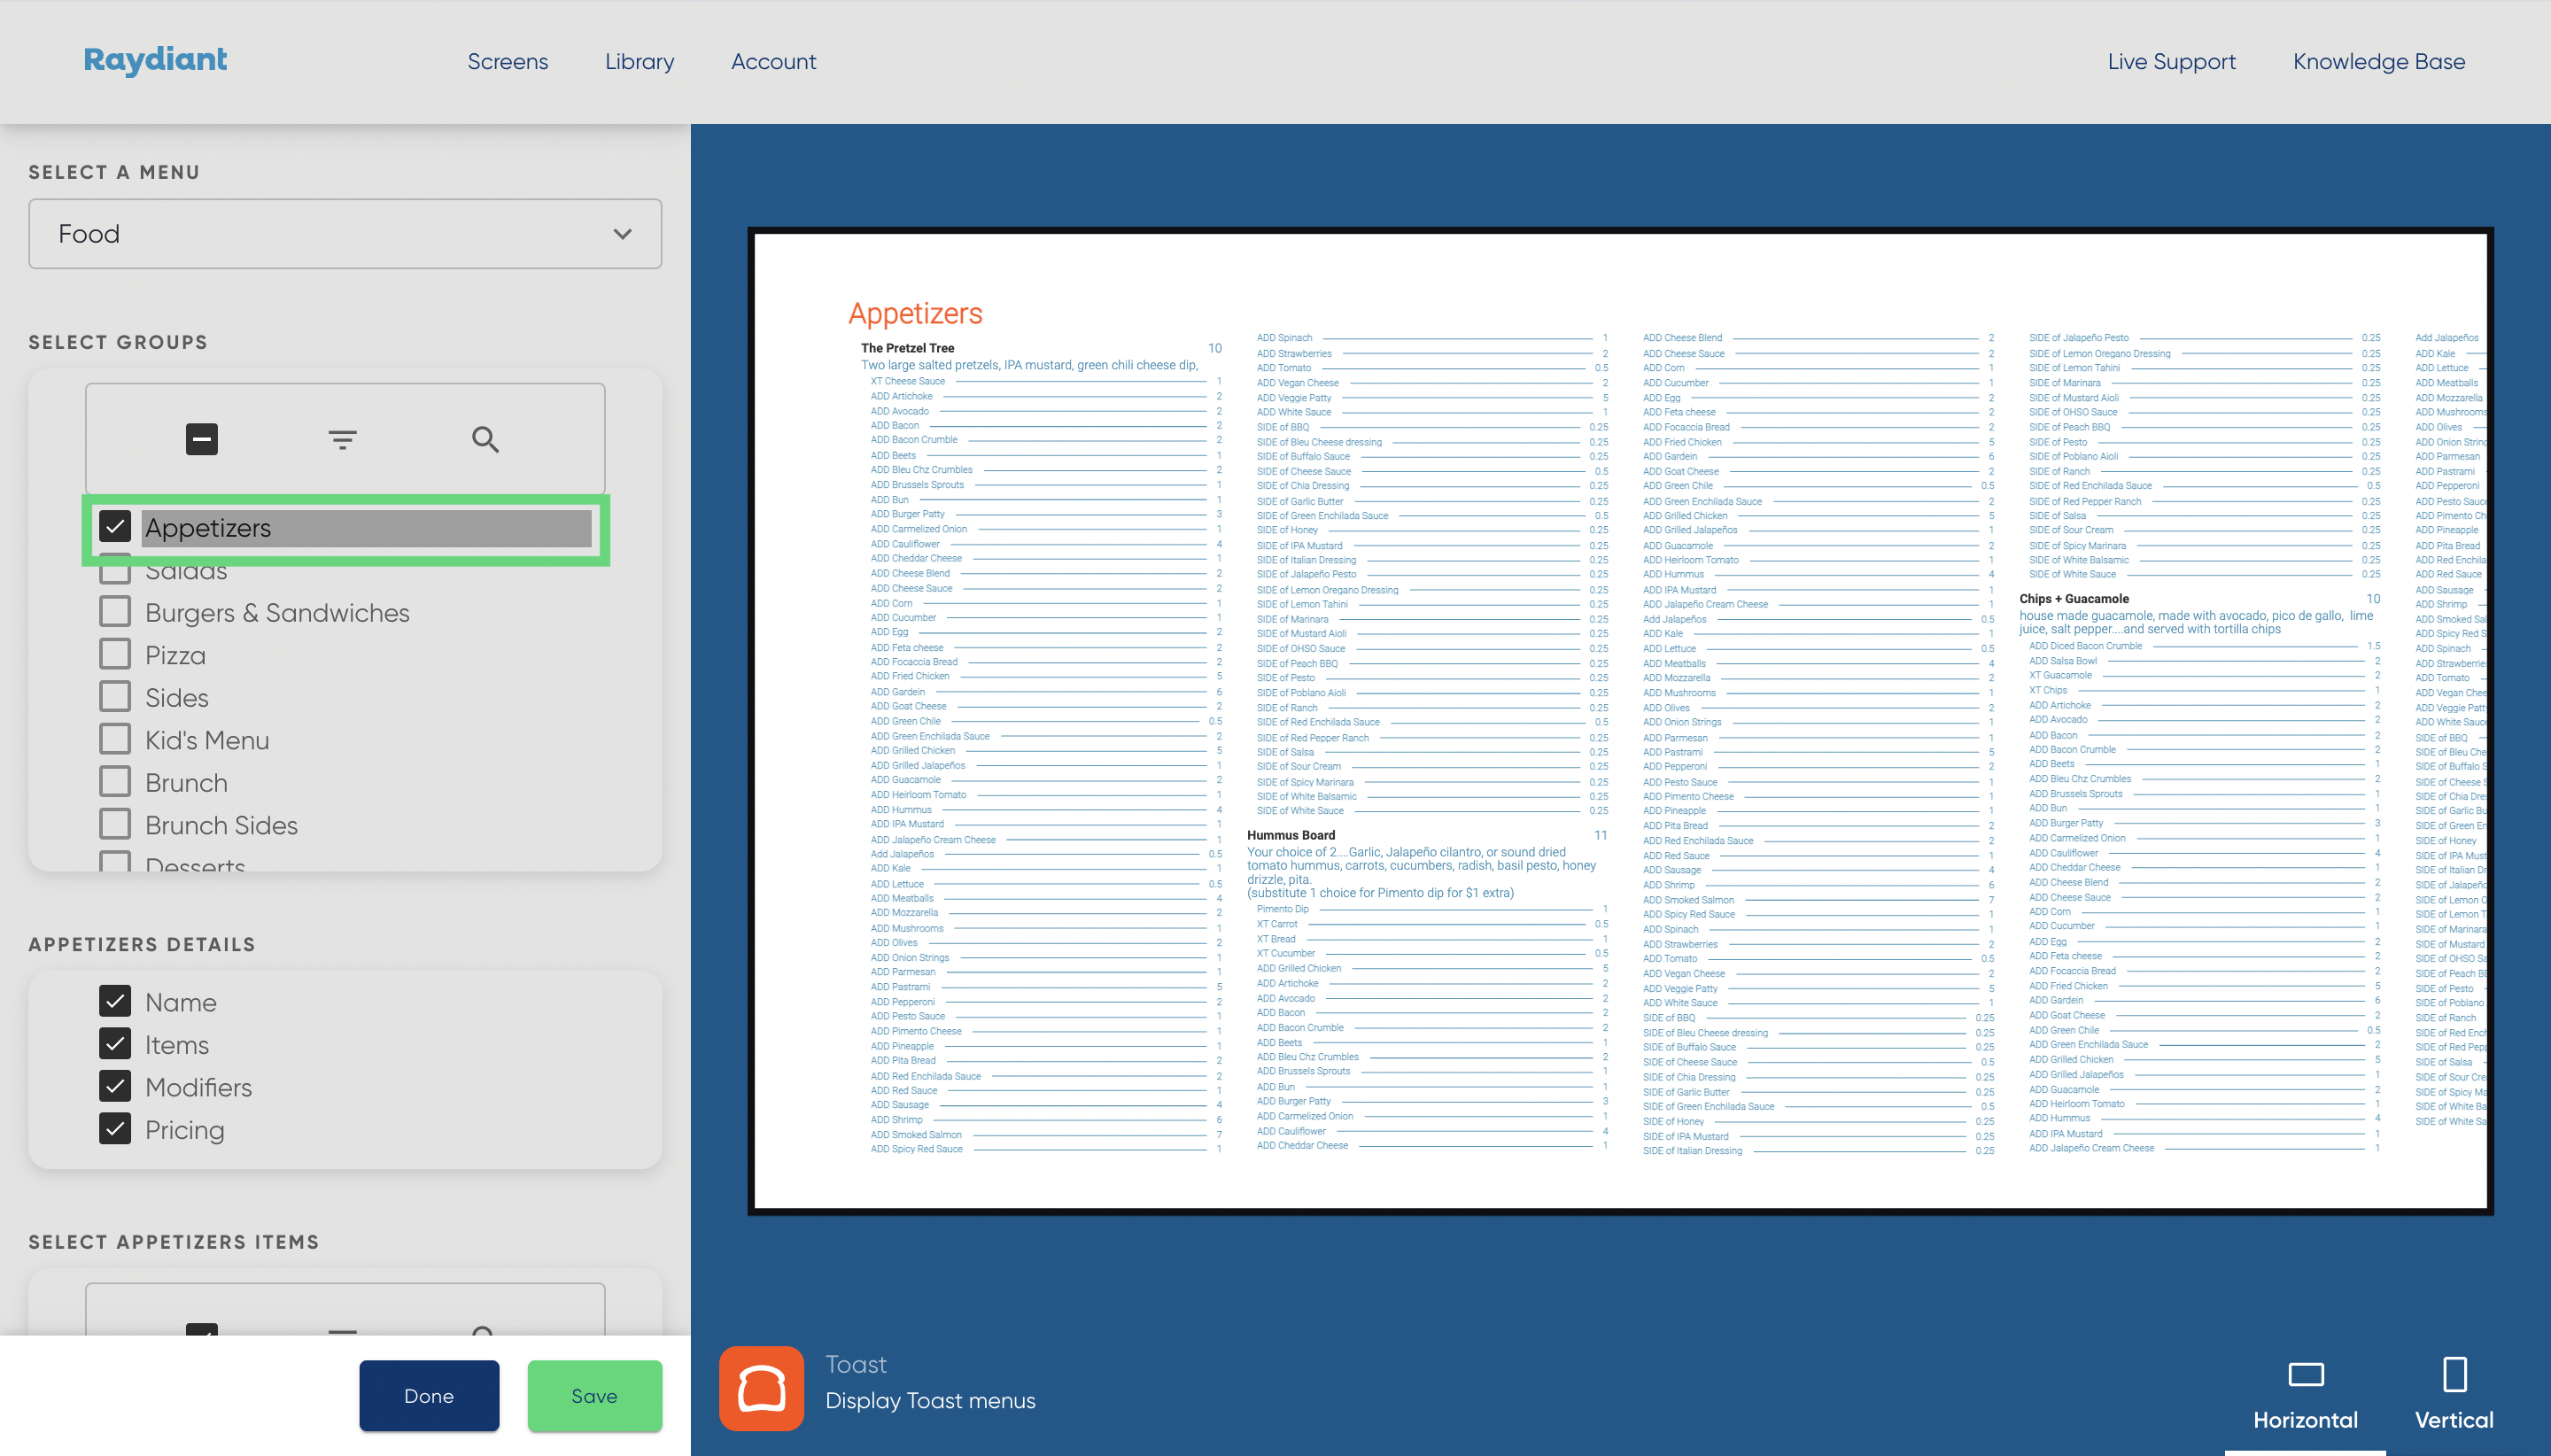Uncheck the Appetizers group checkbox

coord(115,527)
